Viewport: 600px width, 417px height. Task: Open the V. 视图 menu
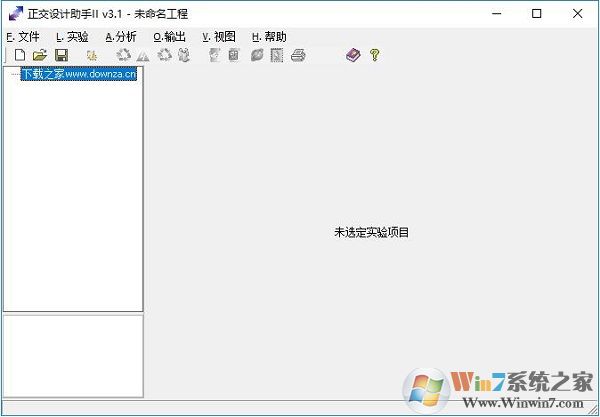click(219, 37)
